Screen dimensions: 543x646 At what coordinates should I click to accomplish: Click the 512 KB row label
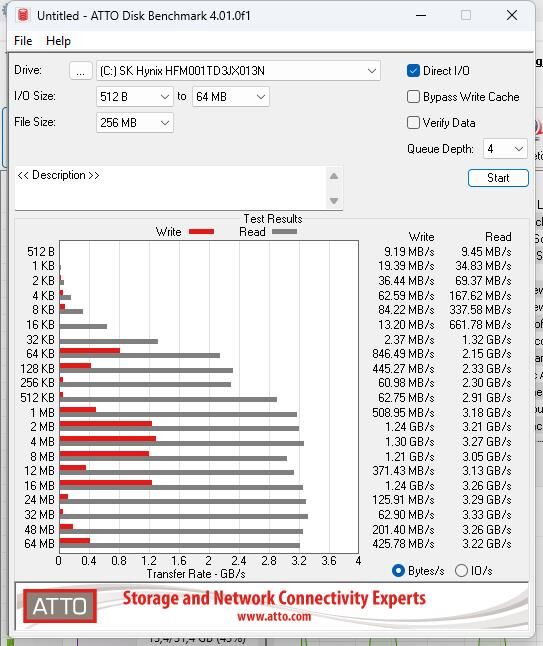coord(37,398)
